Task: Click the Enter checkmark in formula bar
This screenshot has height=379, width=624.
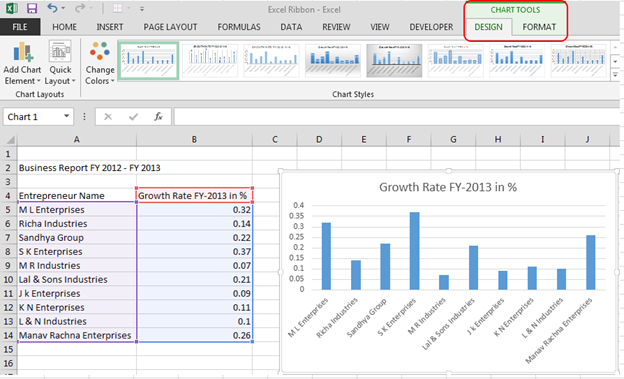Action: pos(134,117)
